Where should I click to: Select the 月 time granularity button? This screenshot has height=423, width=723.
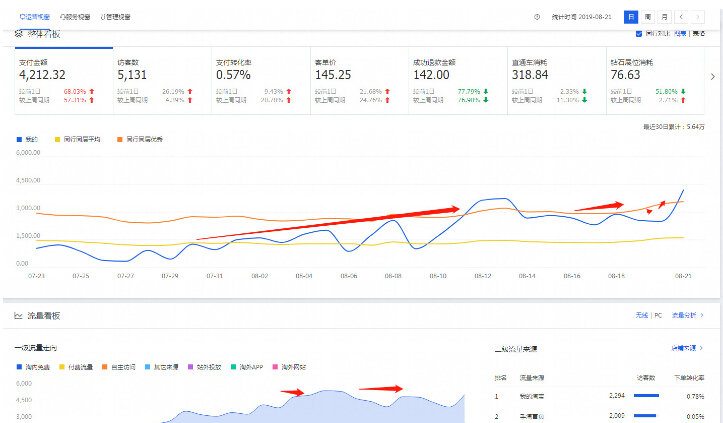click(x=664, y=17)
